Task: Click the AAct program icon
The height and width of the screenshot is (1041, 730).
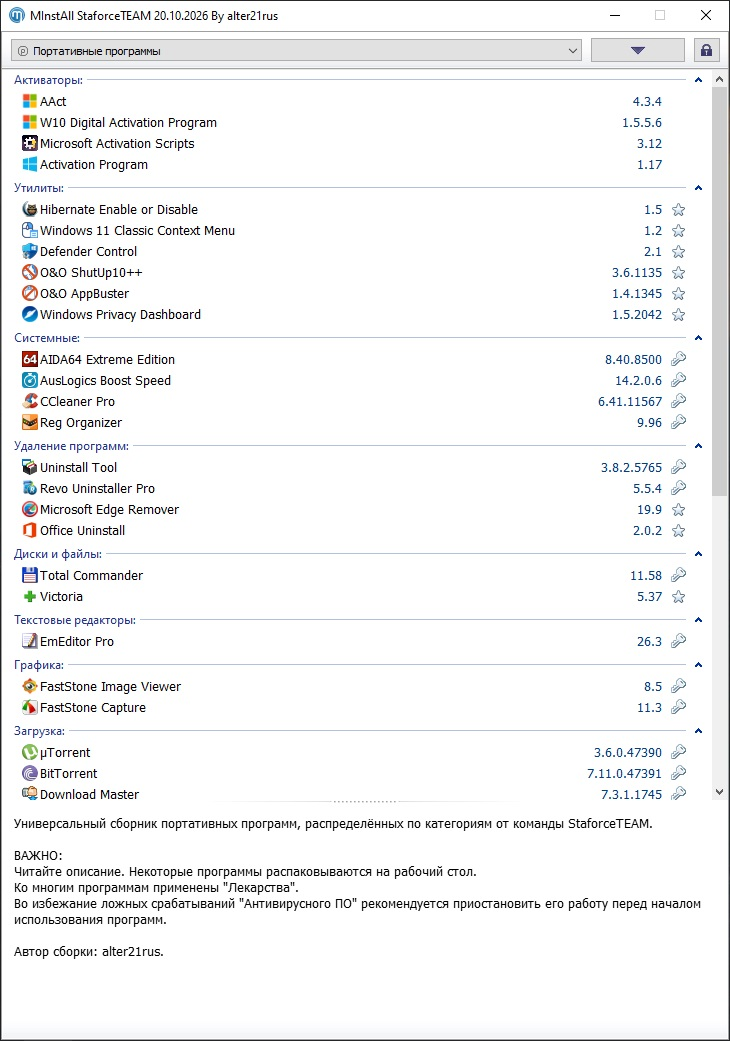Action: (29, 102)
